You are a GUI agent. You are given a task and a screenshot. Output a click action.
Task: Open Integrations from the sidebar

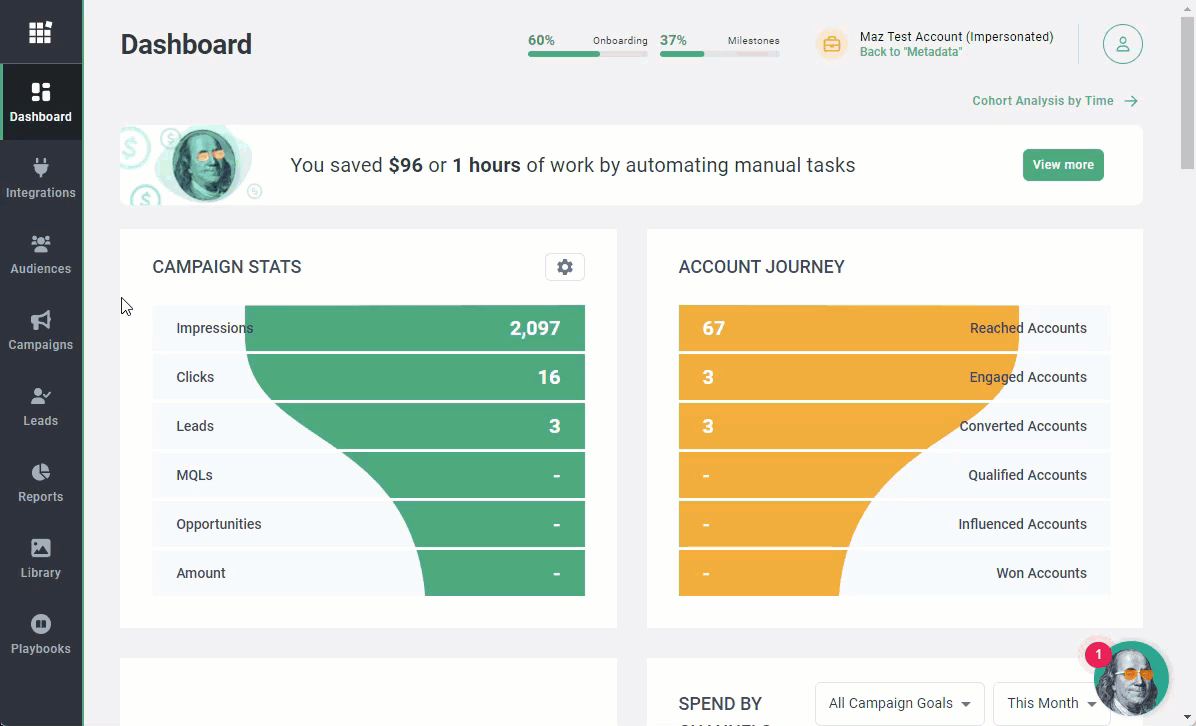pyautogui.click(x=41, y=178)
